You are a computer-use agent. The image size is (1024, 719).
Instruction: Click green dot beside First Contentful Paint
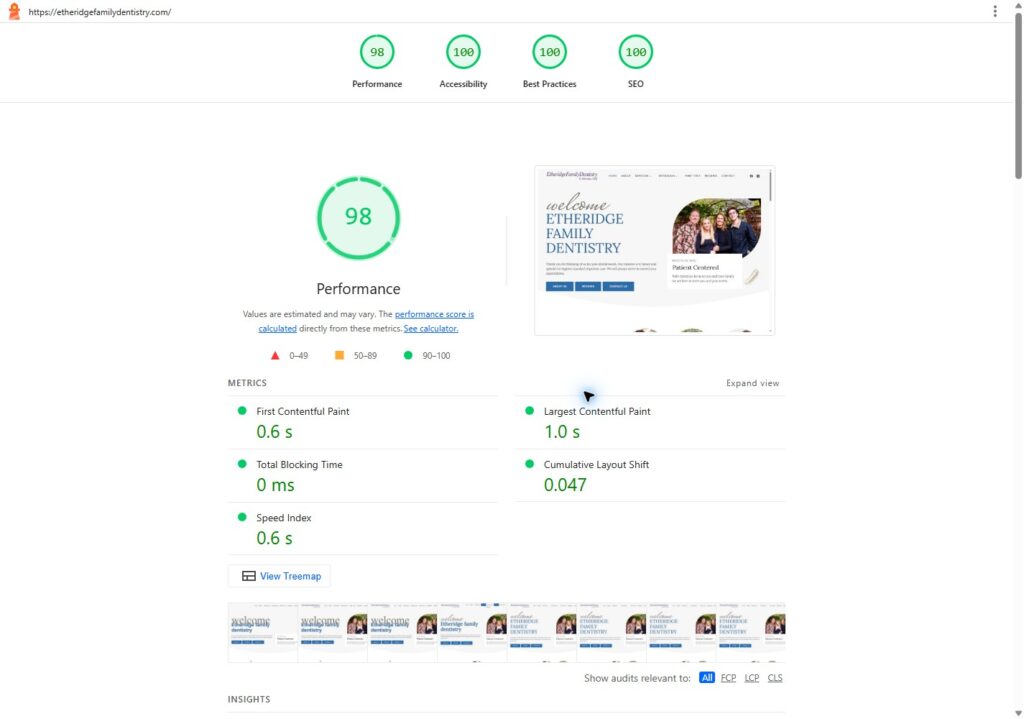242,411
